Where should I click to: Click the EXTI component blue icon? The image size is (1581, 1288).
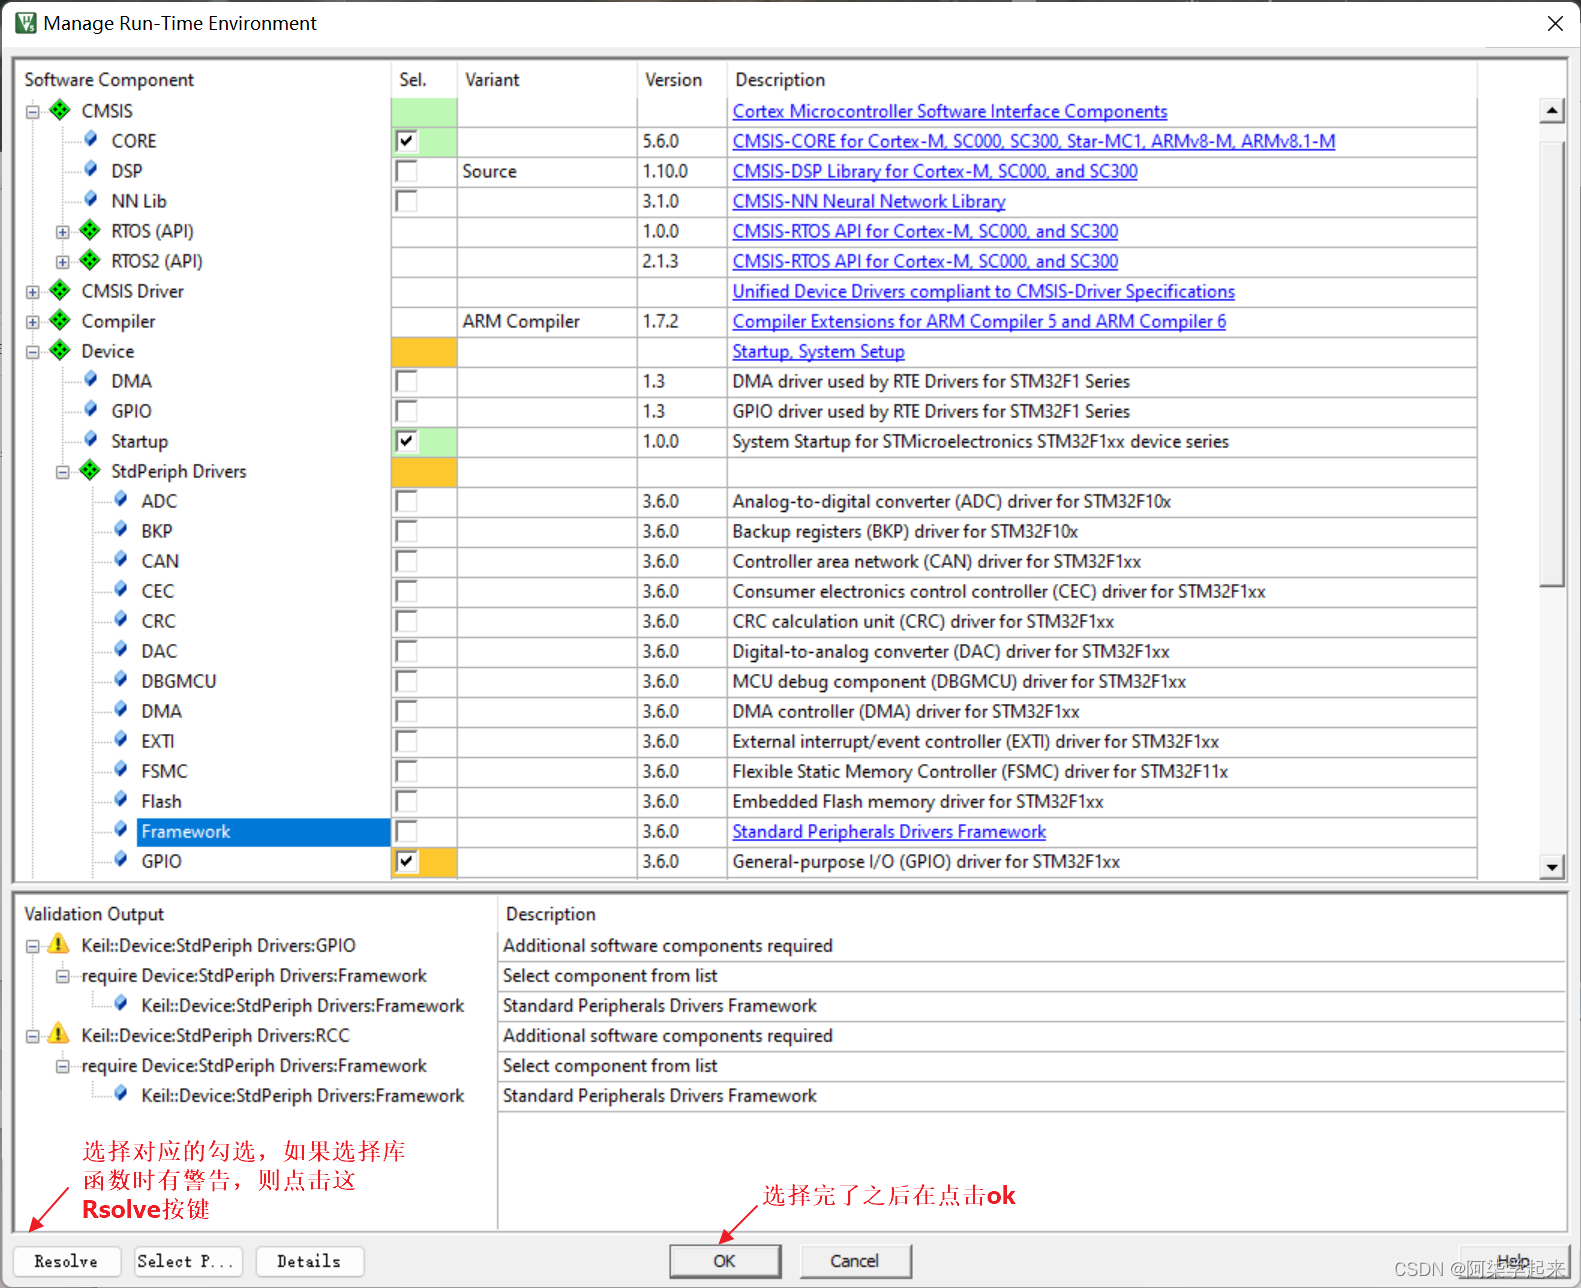tap(121, 739)
